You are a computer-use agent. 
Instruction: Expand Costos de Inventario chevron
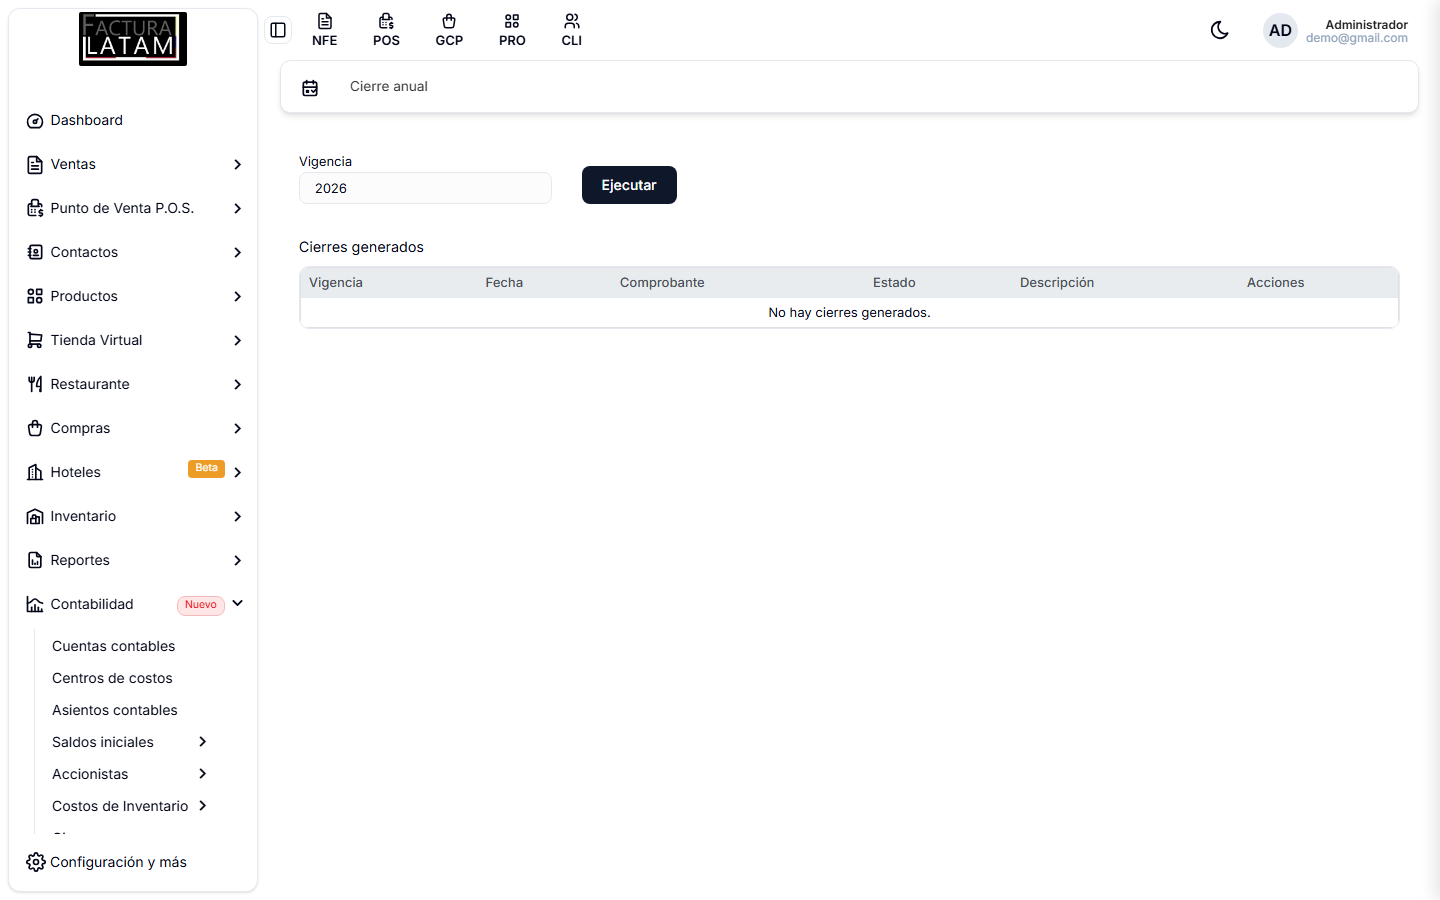click(x=202, y=806)
